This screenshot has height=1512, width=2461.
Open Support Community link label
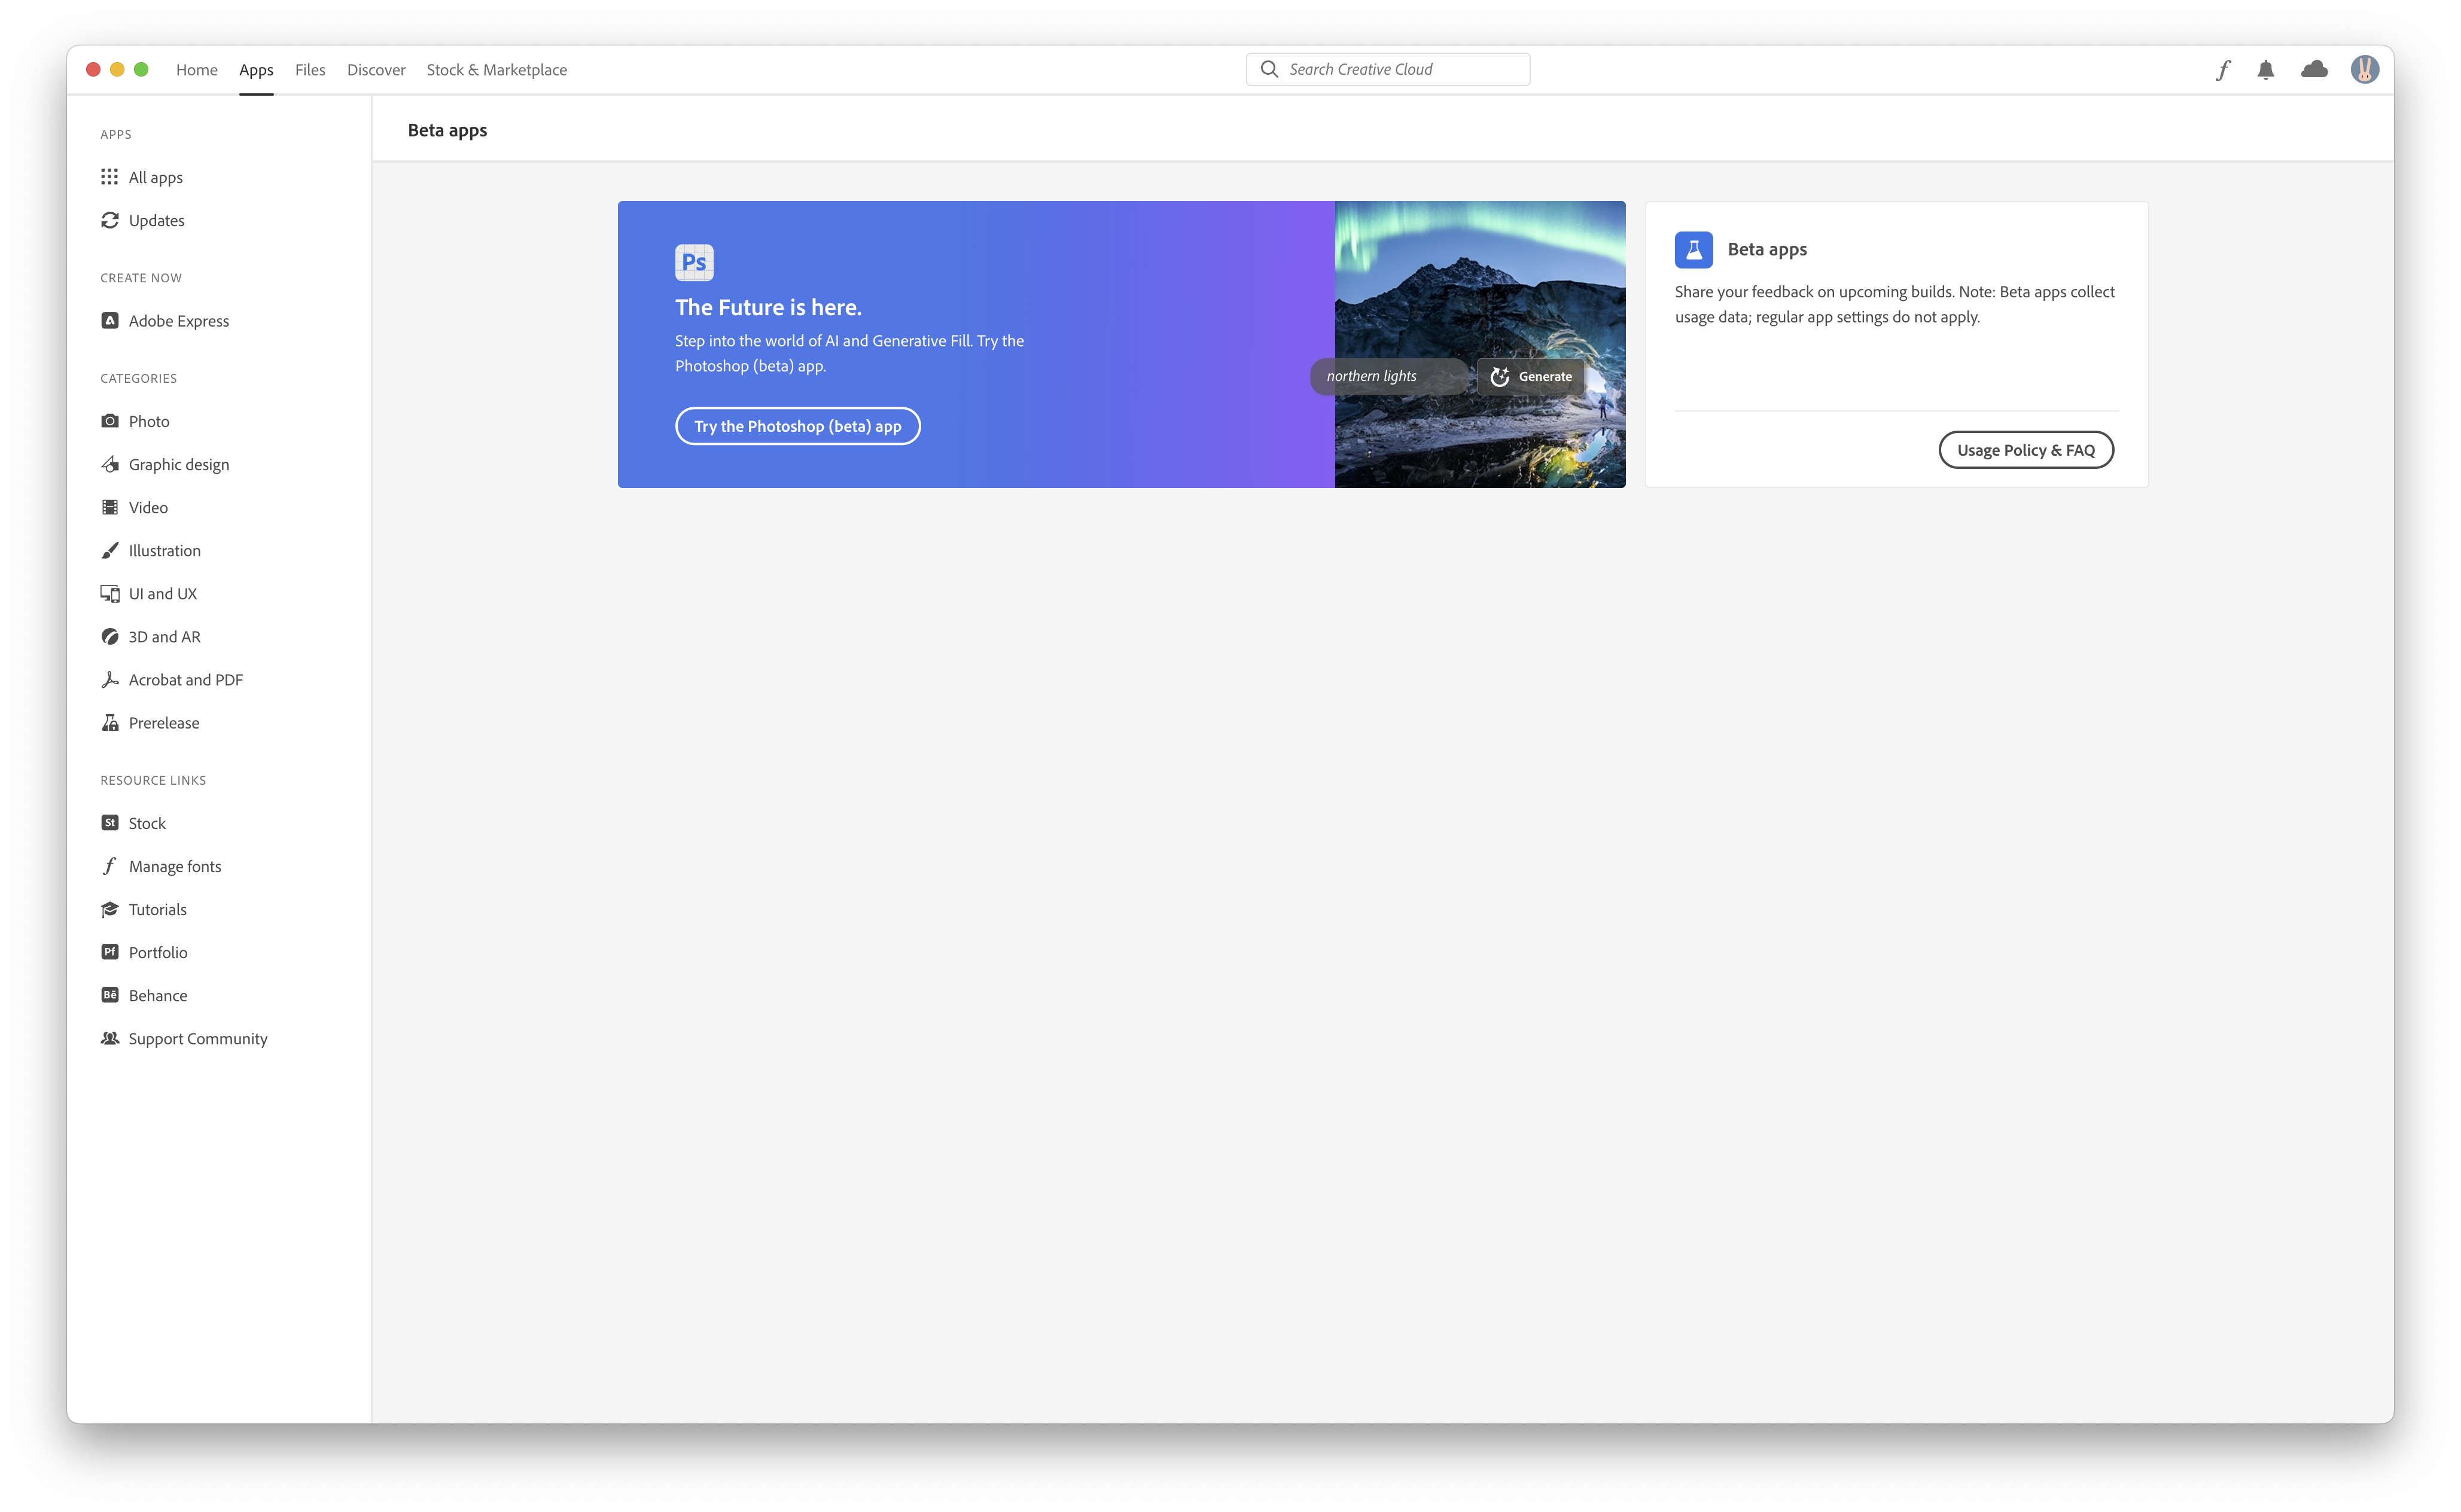[x=198, y=1038]
